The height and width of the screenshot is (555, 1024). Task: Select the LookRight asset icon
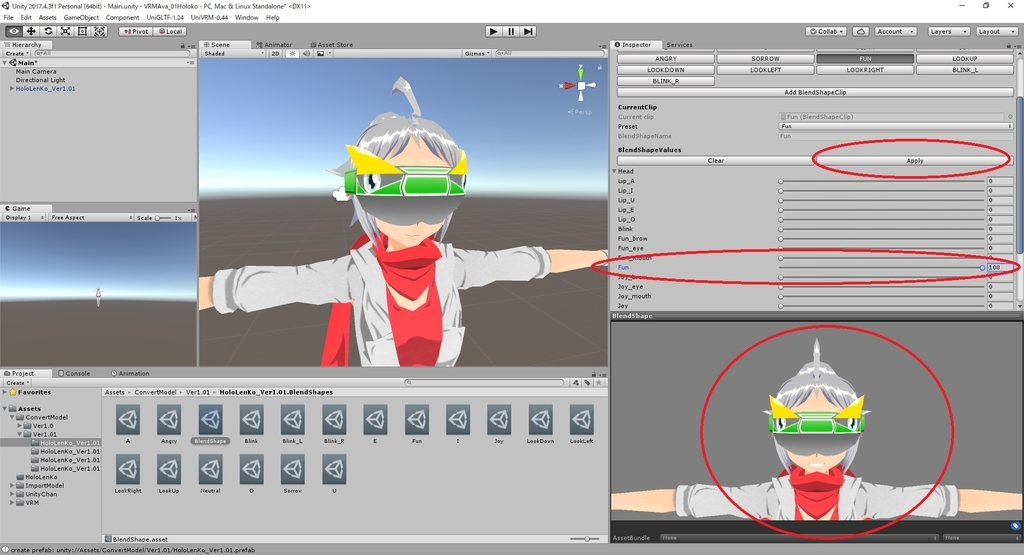click(x=128, y=469)
